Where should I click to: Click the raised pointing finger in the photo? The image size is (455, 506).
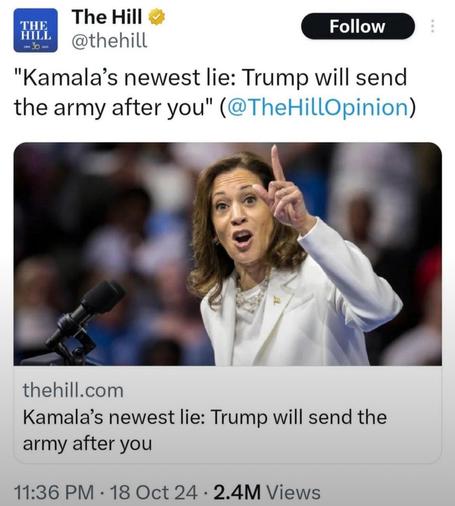click(x=277, y=164)
